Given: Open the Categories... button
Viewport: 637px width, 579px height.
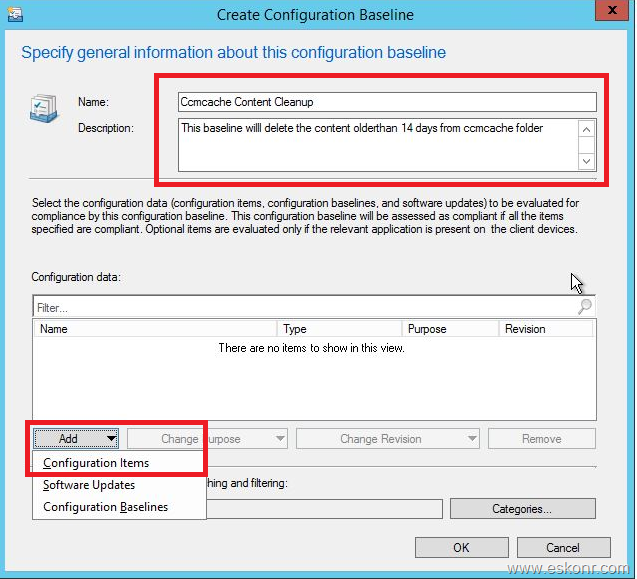Looking at the screenshot, I should click(x=522, y=509).
